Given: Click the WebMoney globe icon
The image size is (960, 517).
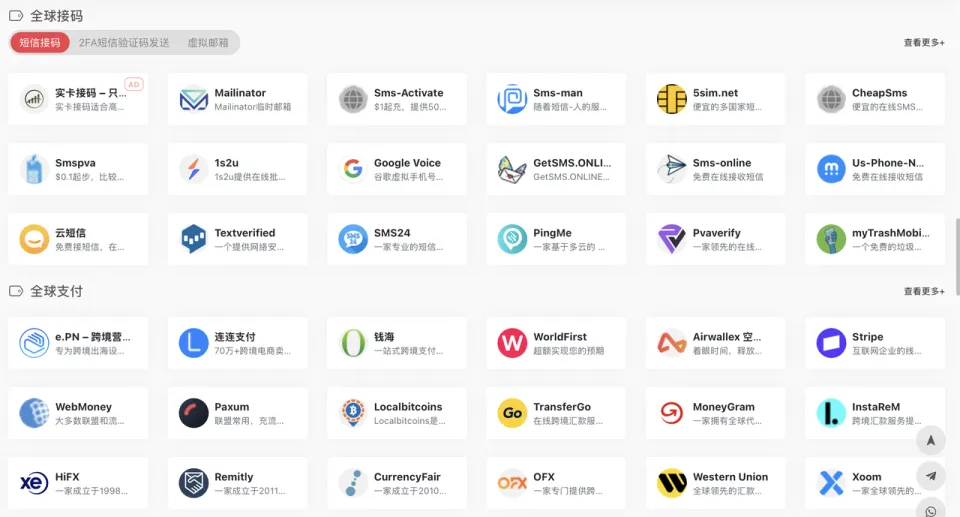Looking at the screenshot, I should pyautogui.click(x=34, y=413).
